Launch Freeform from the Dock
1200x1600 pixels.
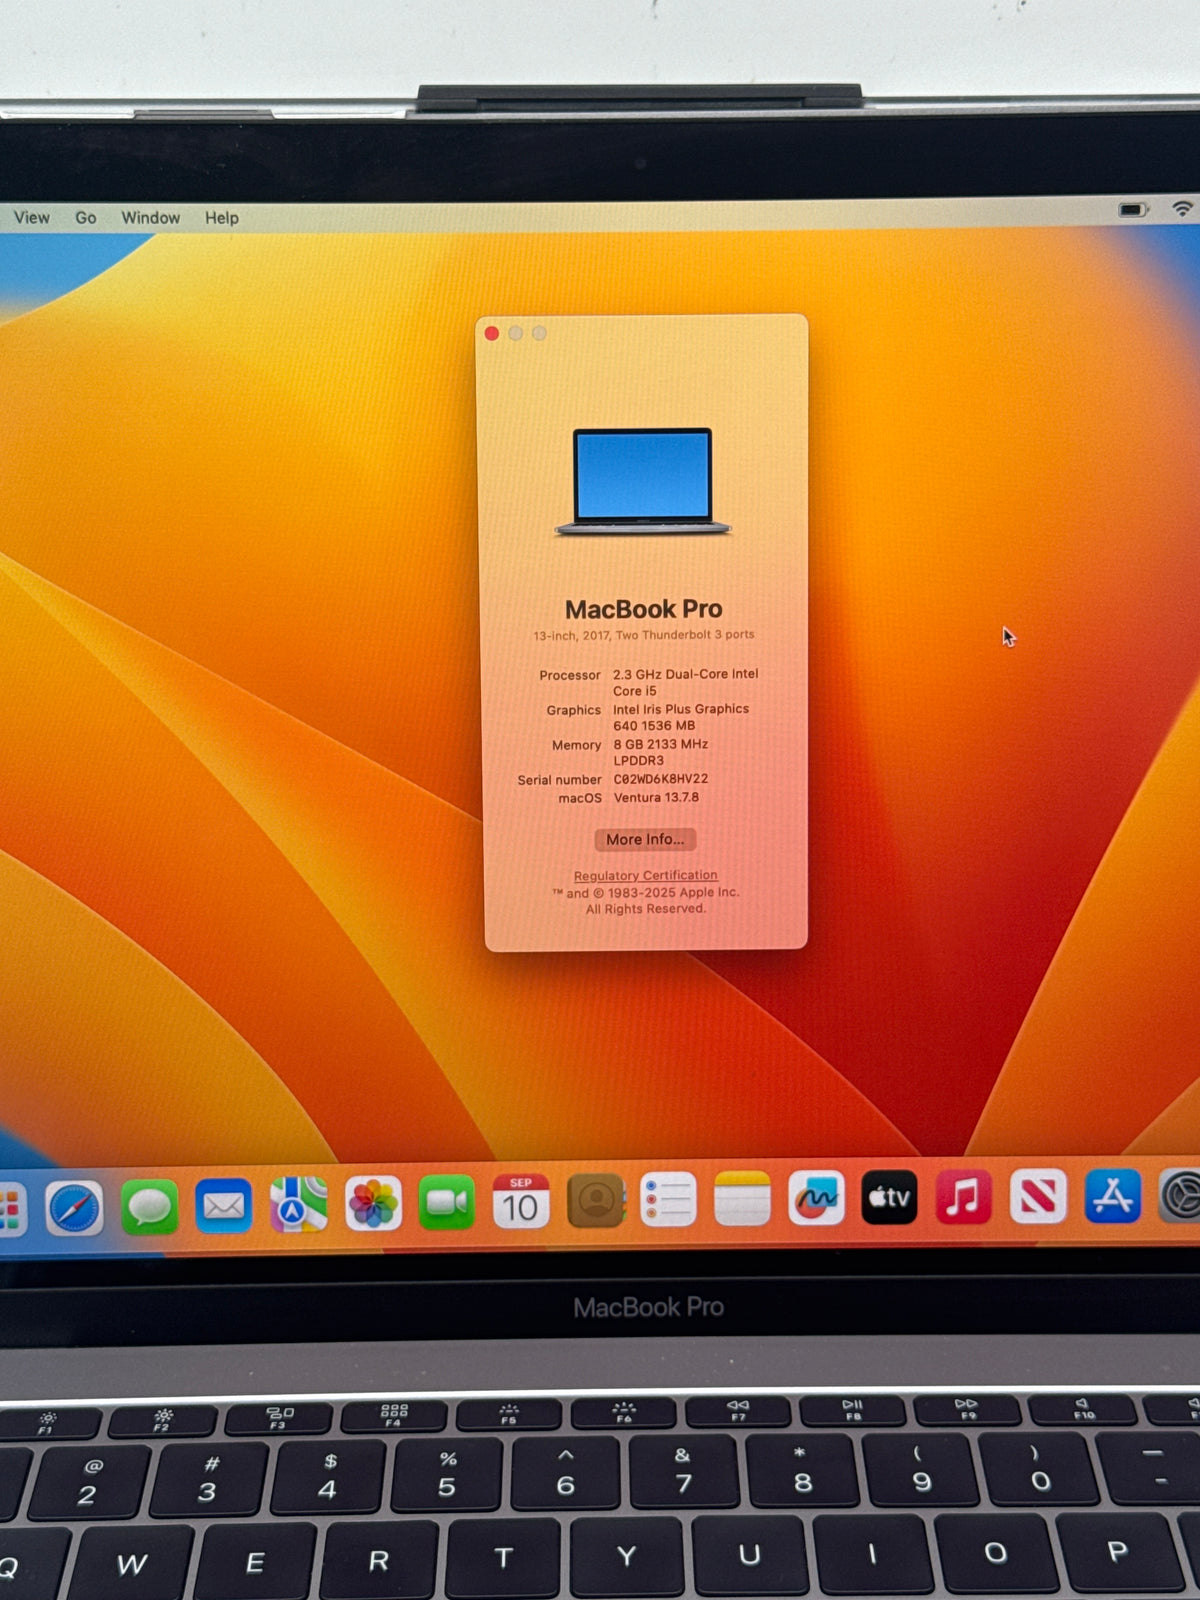tap(816, 1197)
